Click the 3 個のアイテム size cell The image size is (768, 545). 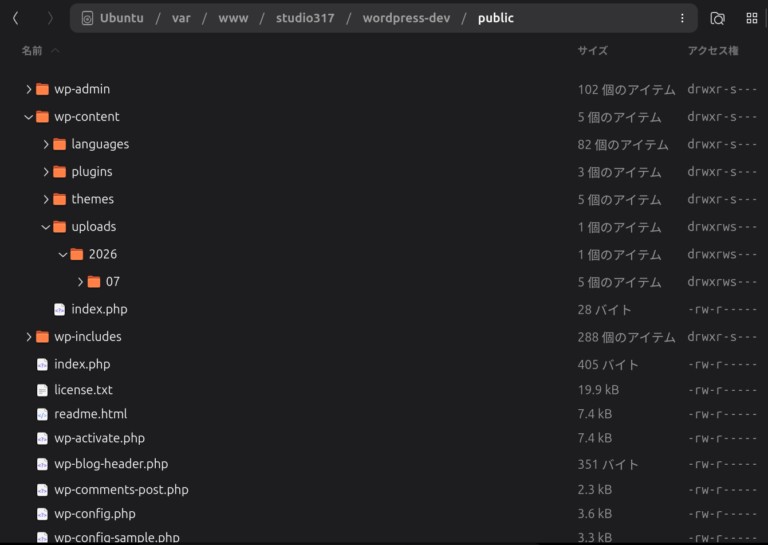click(619, 172)
